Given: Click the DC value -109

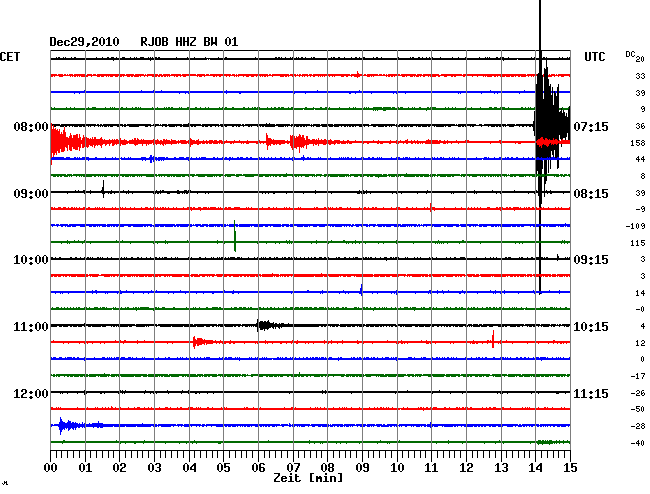Looking at the screenshot, I should (x=635, y=226).
